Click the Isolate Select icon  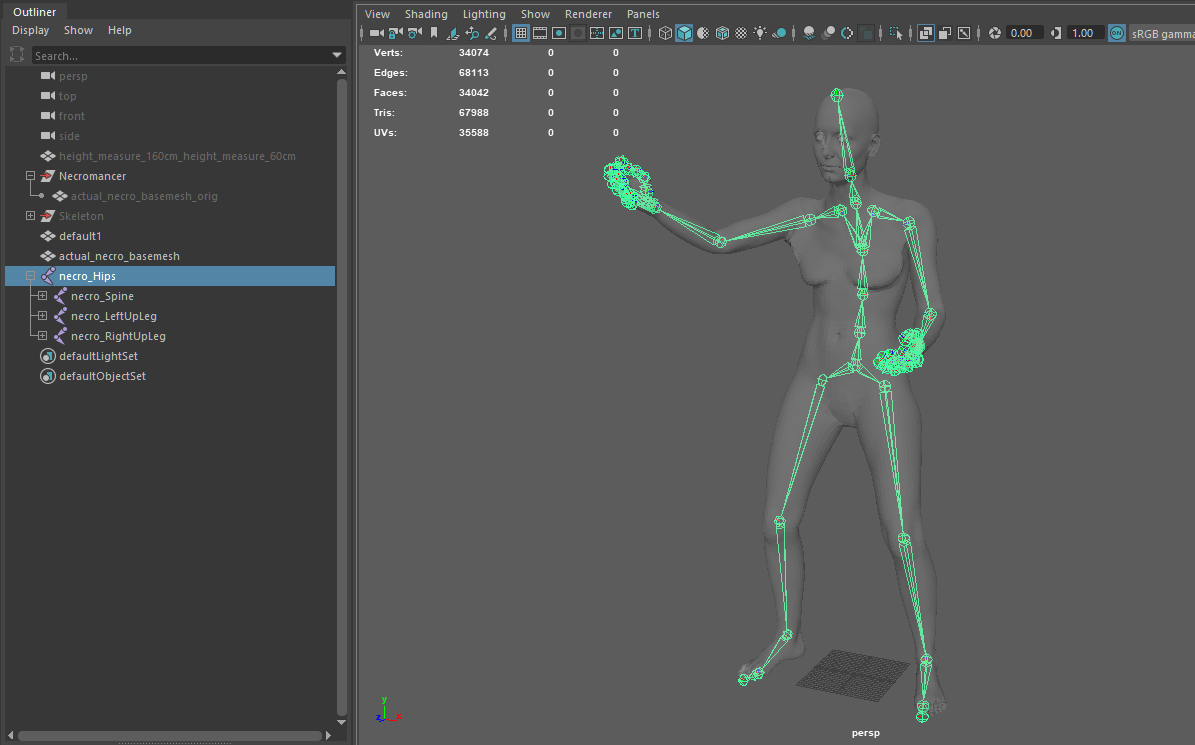[895, 33]
